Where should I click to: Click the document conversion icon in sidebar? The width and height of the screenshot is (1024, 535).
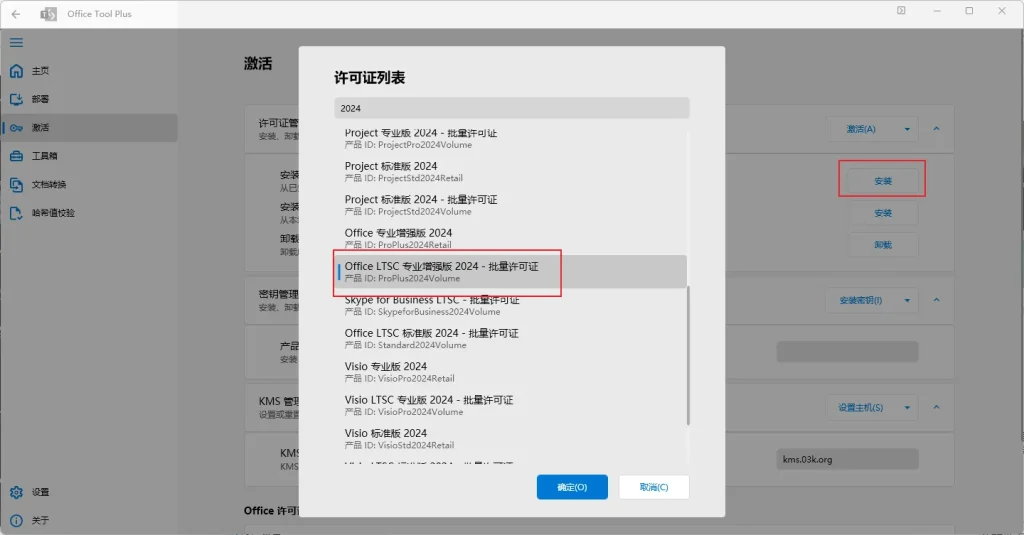(x=16, y=185)
